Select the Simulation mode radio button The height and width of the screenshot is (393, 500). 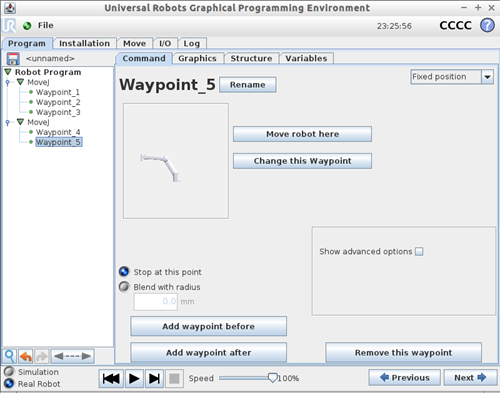(9, 371)
